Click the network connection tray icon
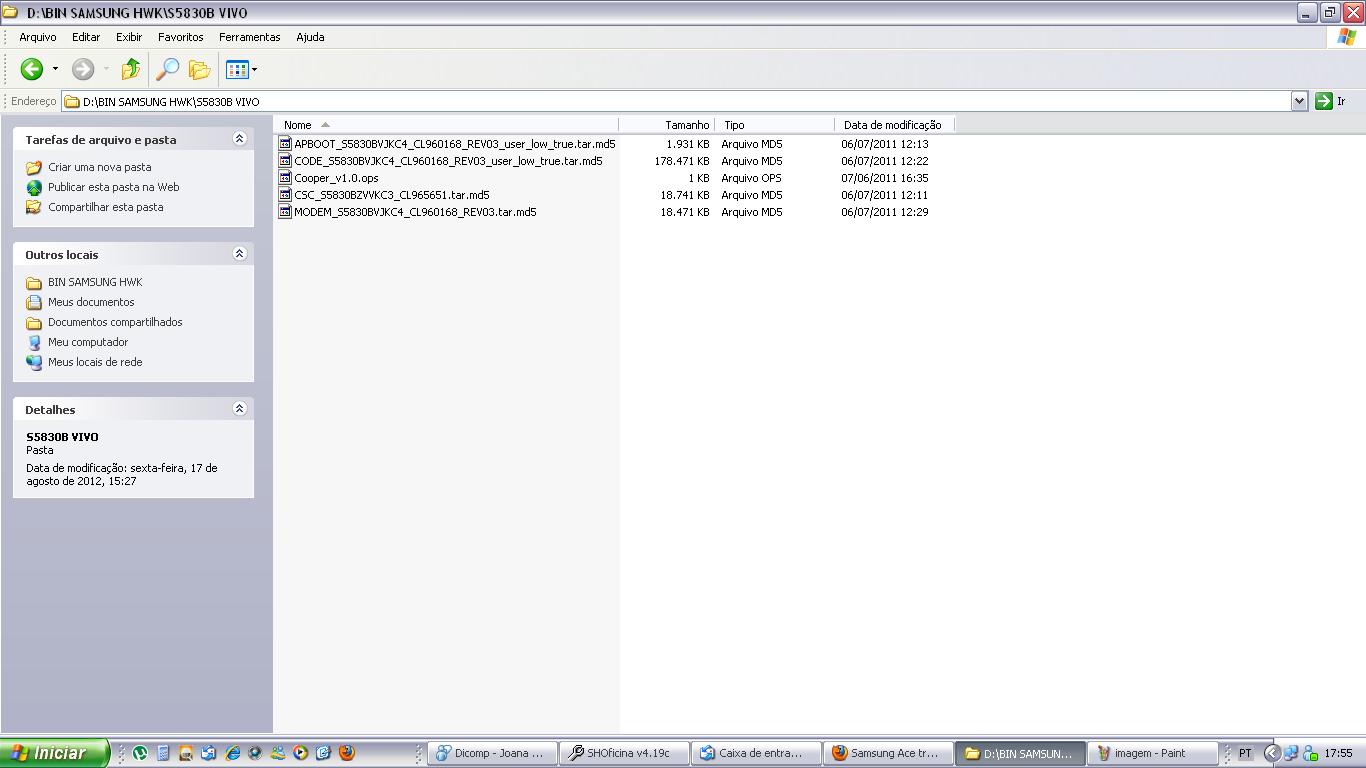Image resolution: width=1366 pixels, height=768 pixels. point(1291,753)
